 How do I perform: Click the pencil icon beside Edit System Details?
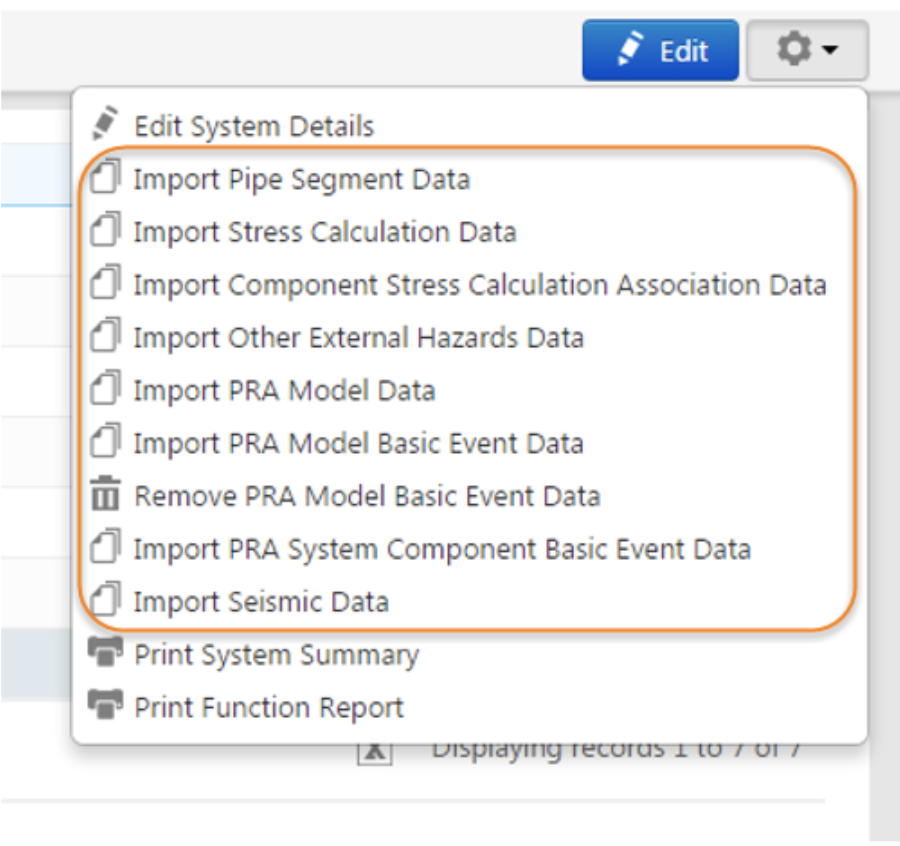coord(105,124)
